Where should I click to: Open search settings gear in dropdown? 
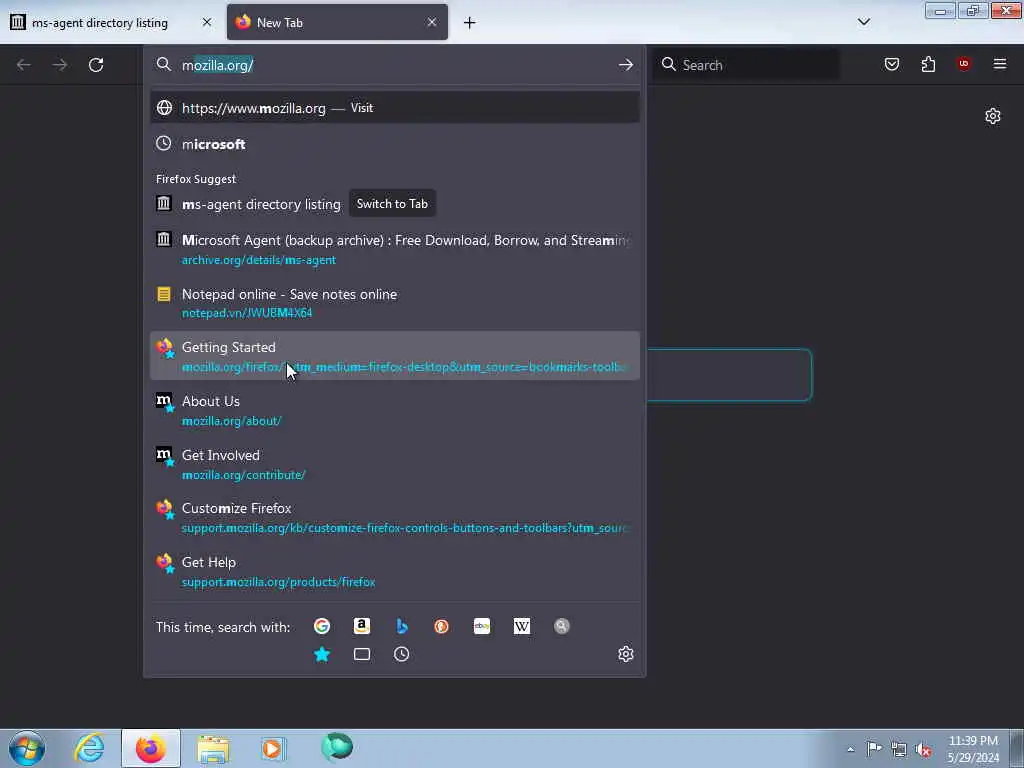point(626,654)
